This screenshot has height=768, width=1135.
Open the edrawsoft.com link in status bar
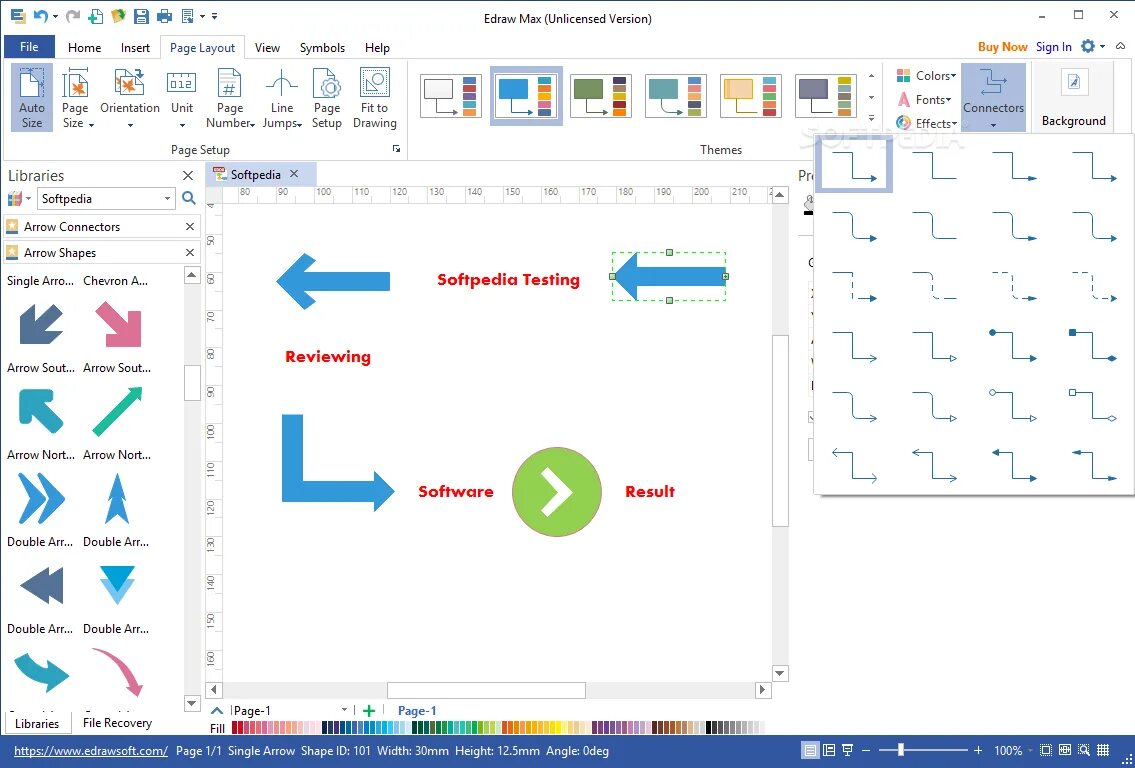(90, 751)
